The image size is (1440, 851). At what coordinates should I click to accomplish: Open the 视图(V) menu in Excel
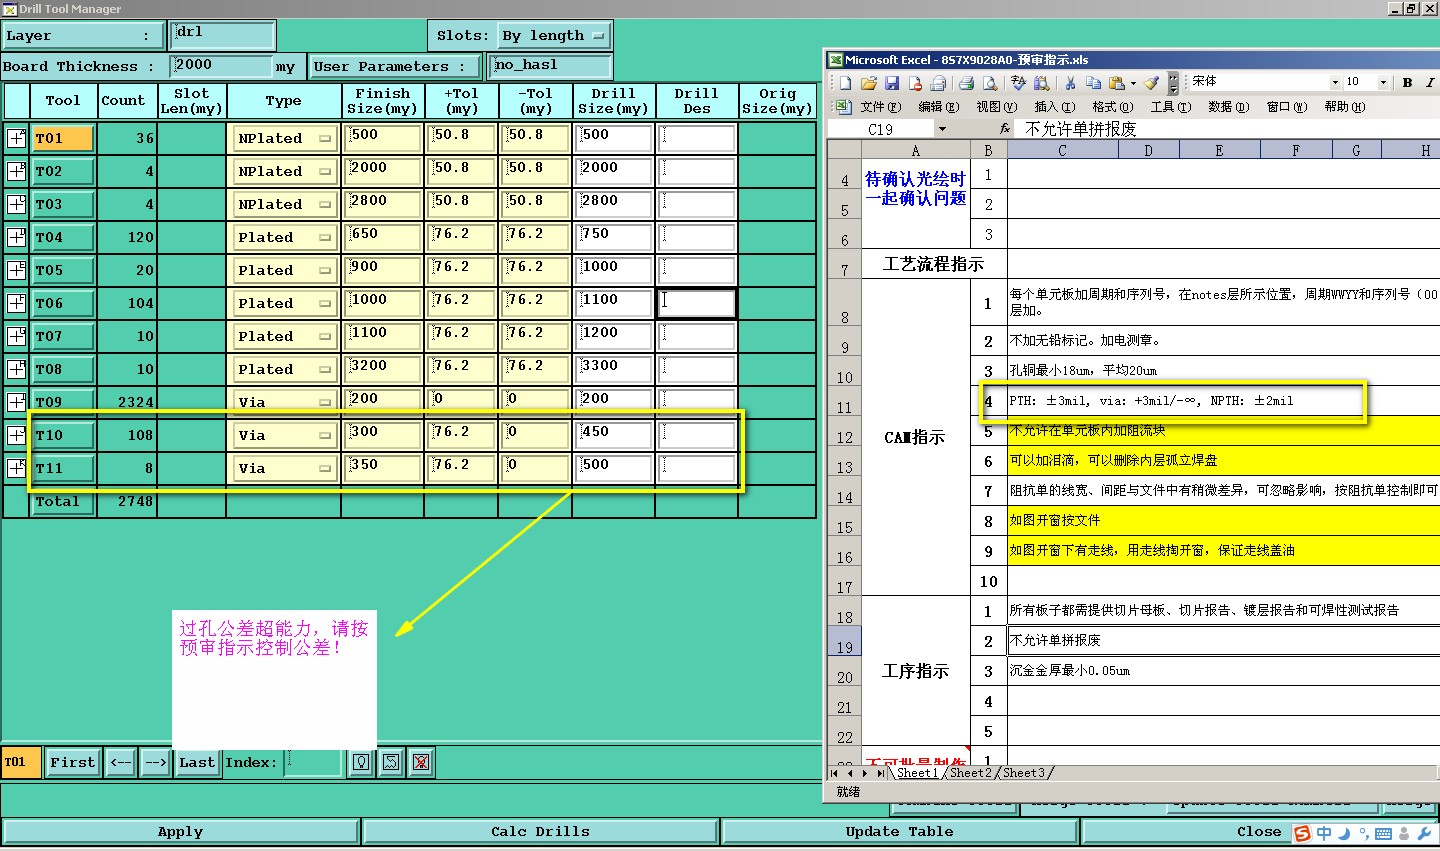[x=996, y=106]
